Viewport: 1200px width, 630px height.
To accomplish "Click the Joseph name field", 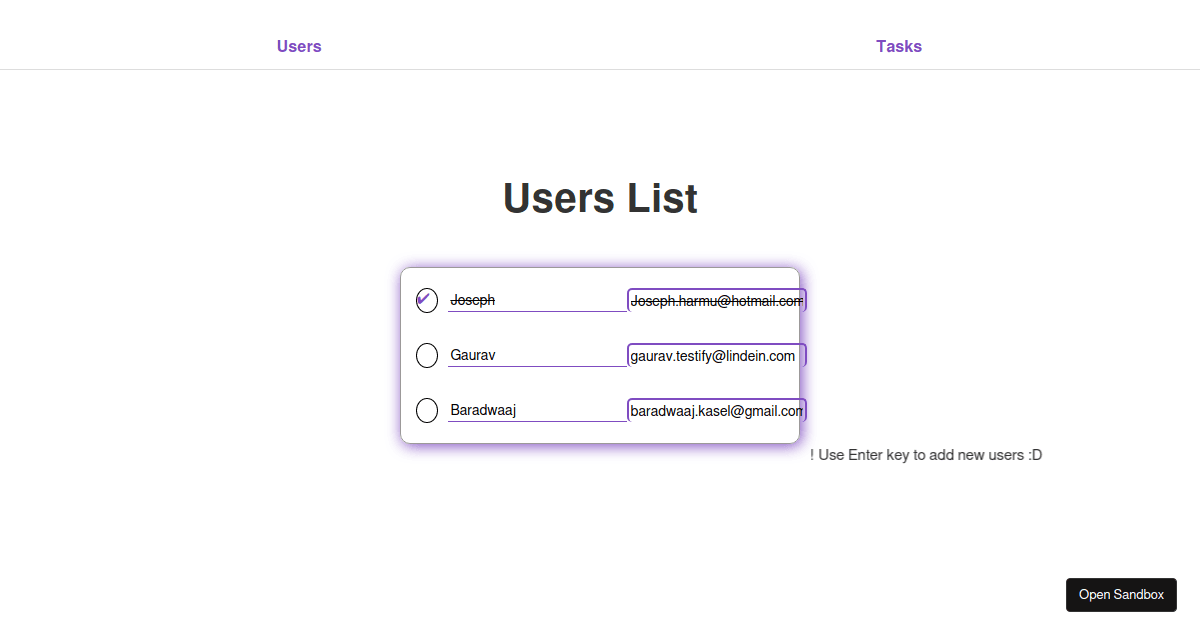I will [x=538, y=299].
